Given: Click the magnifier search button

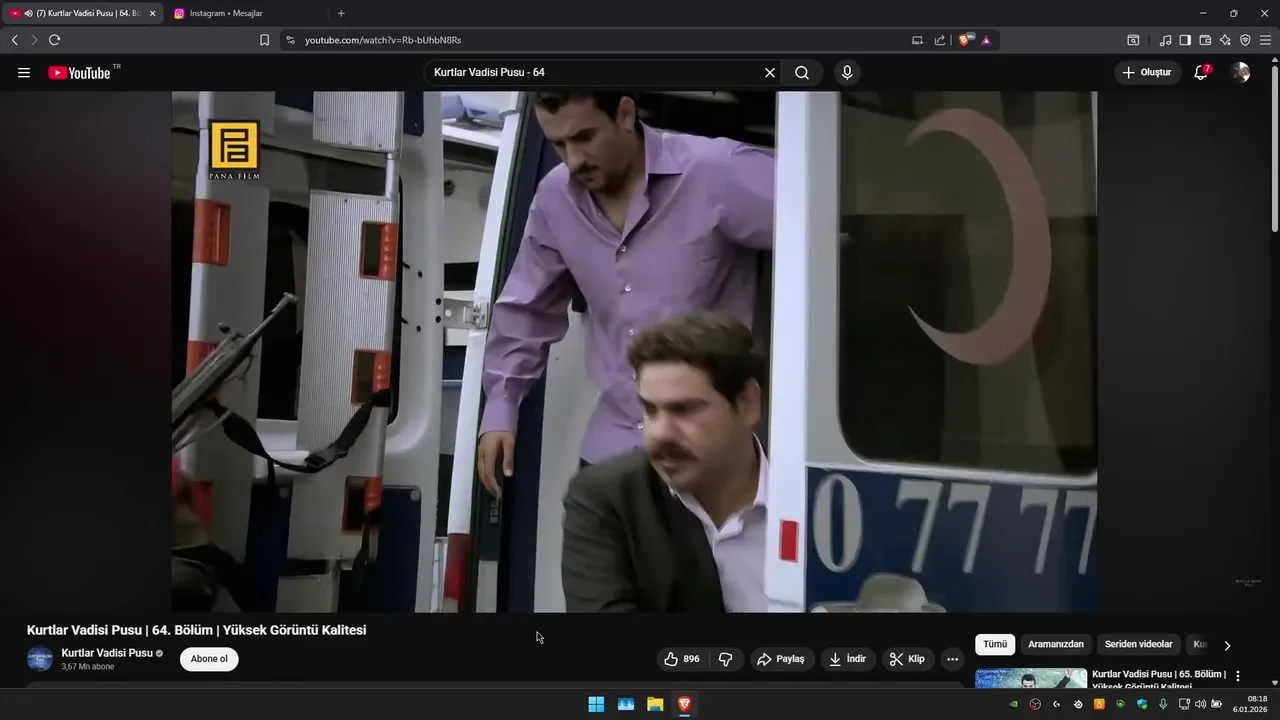Looking at the screenshot, I should [x=802, y=72].
